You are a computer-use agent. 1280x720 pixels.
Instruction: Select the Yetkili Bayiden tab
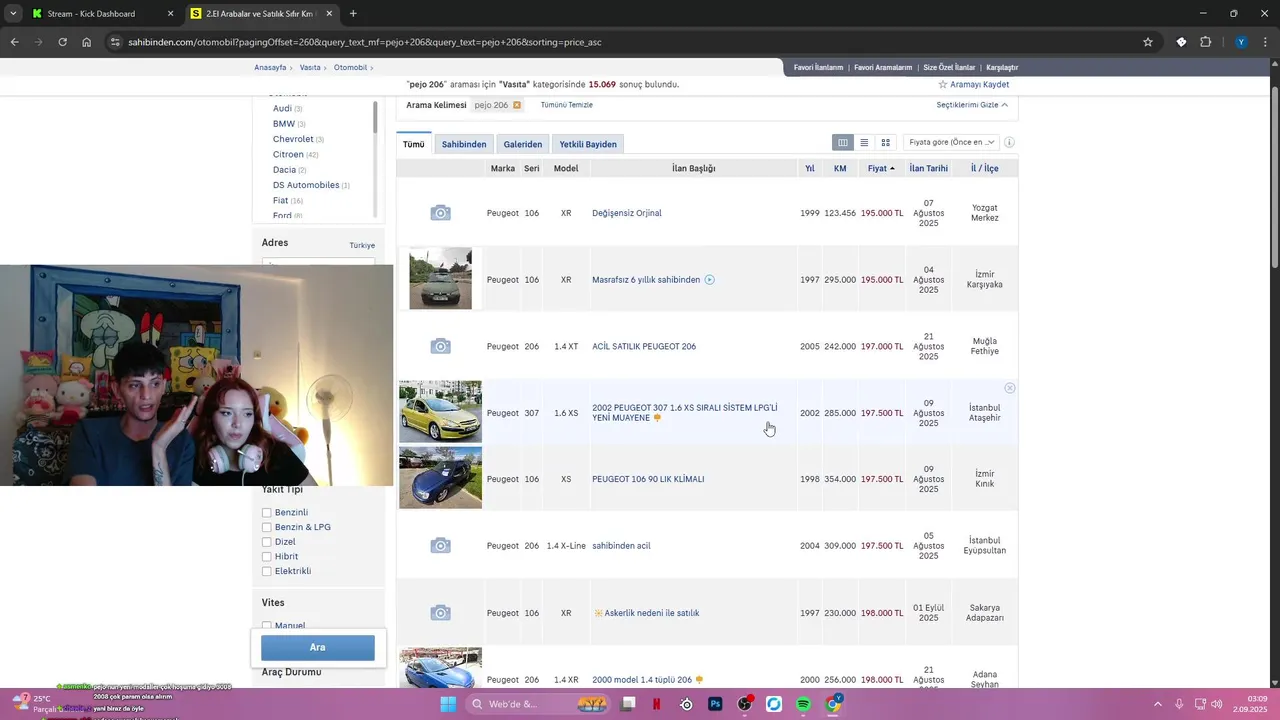coord(588,144)
